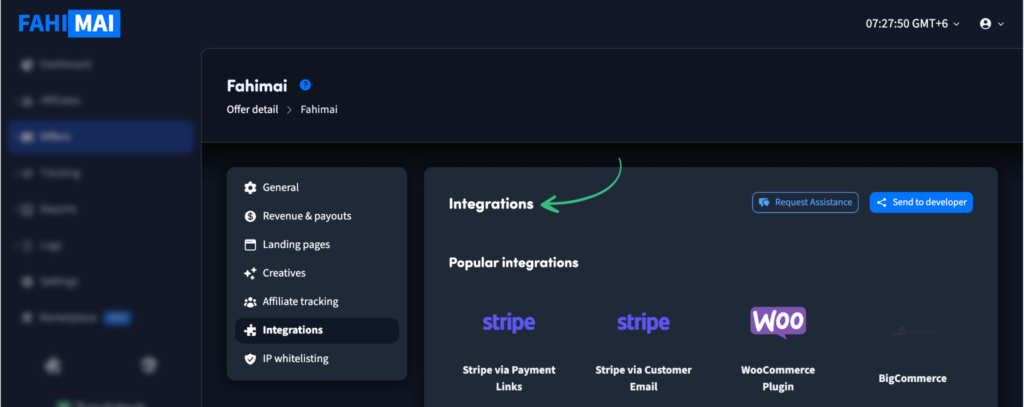Choose the BigCommerce integration
The height and width of the screenshot is (407, 1024).
(912, 378)
